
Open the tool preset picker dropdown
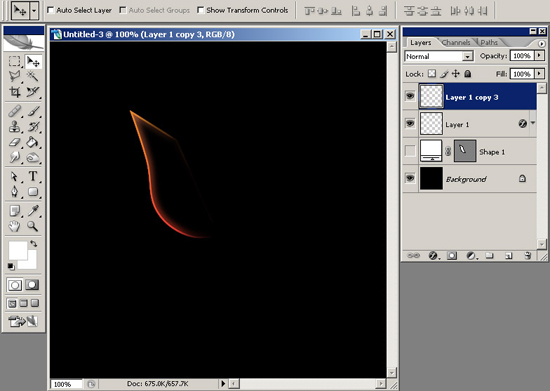click(34, 11)
